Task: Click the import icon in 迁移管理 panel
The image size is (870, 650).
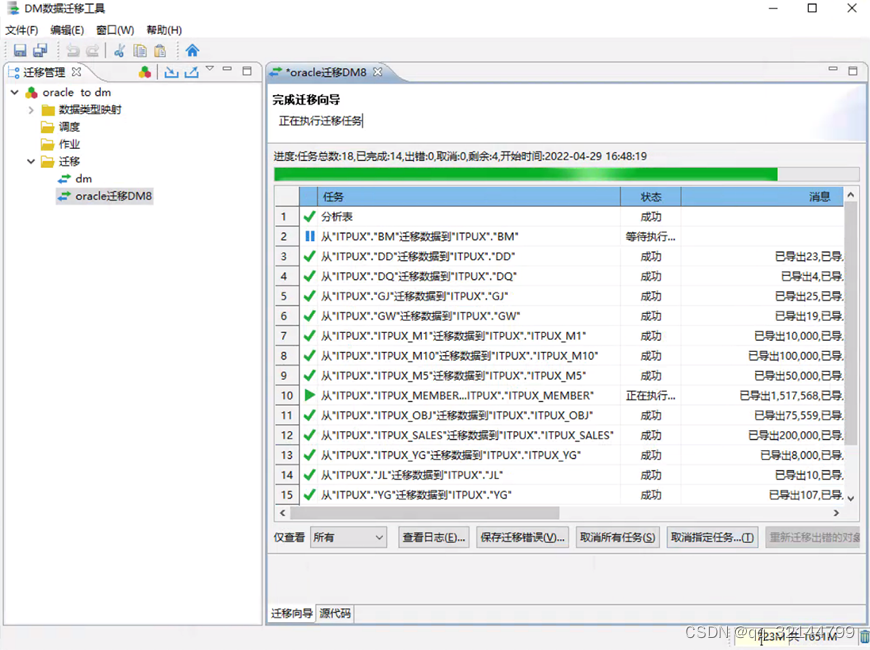Action: (x=171, y=72)
